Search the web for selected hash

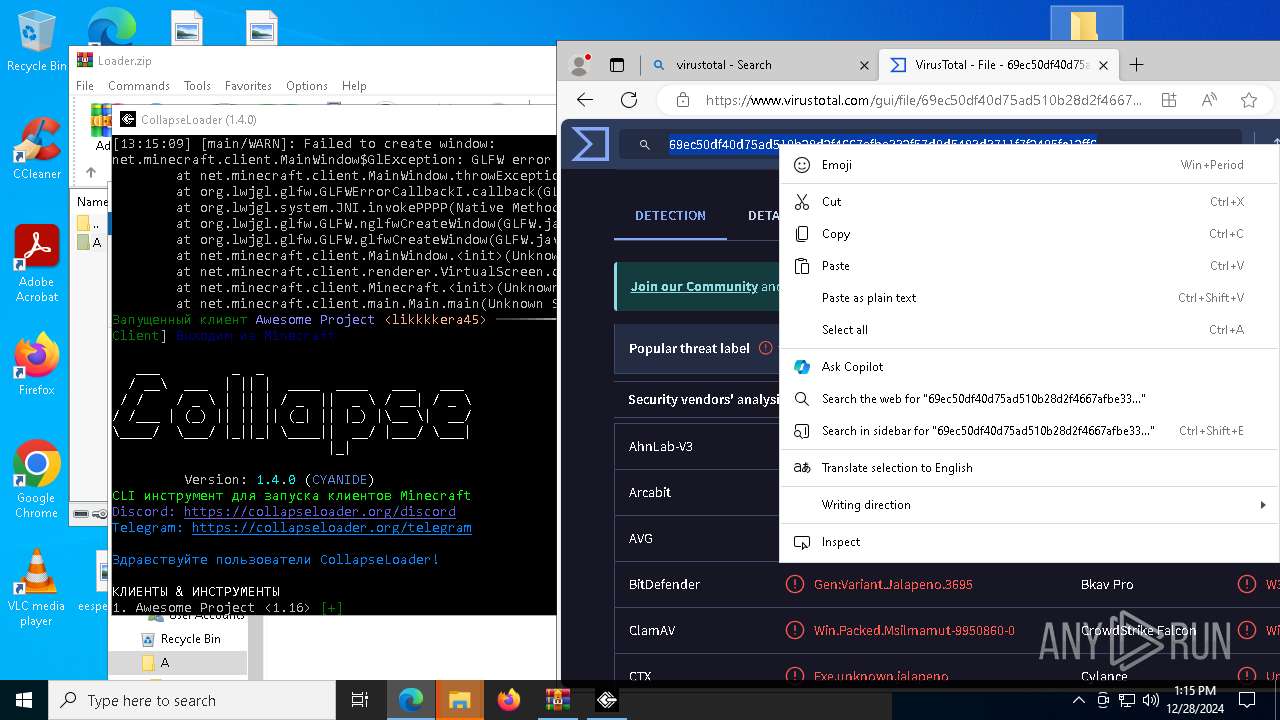click(1030, 399)
